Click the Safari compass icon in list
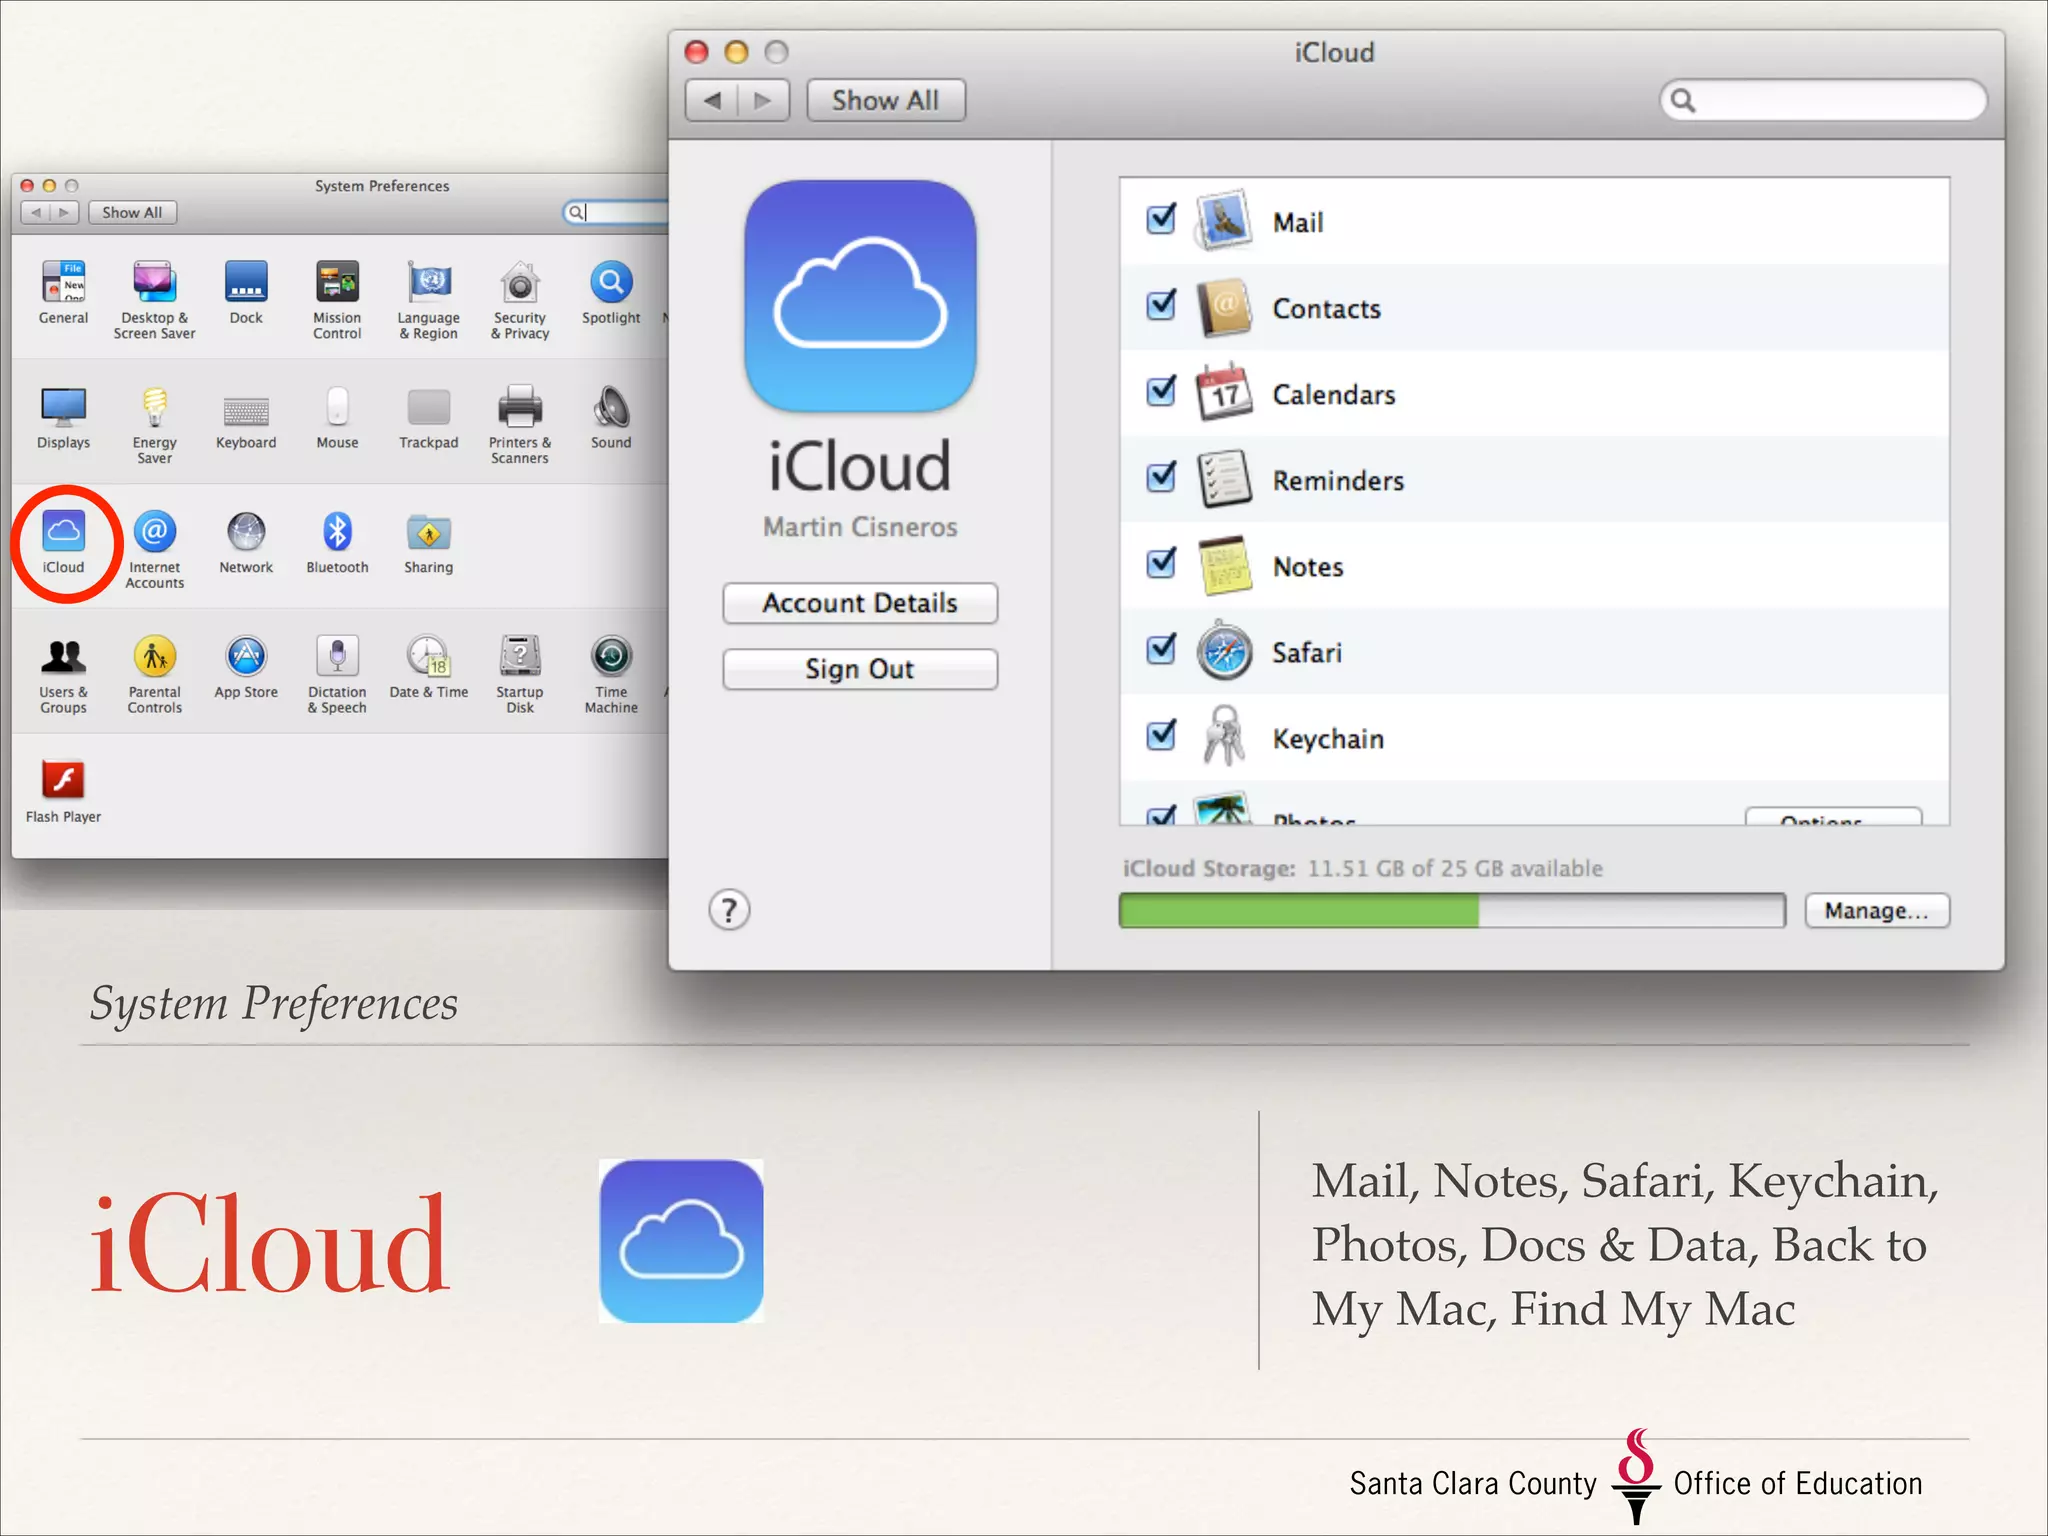 pos(1224,650)
